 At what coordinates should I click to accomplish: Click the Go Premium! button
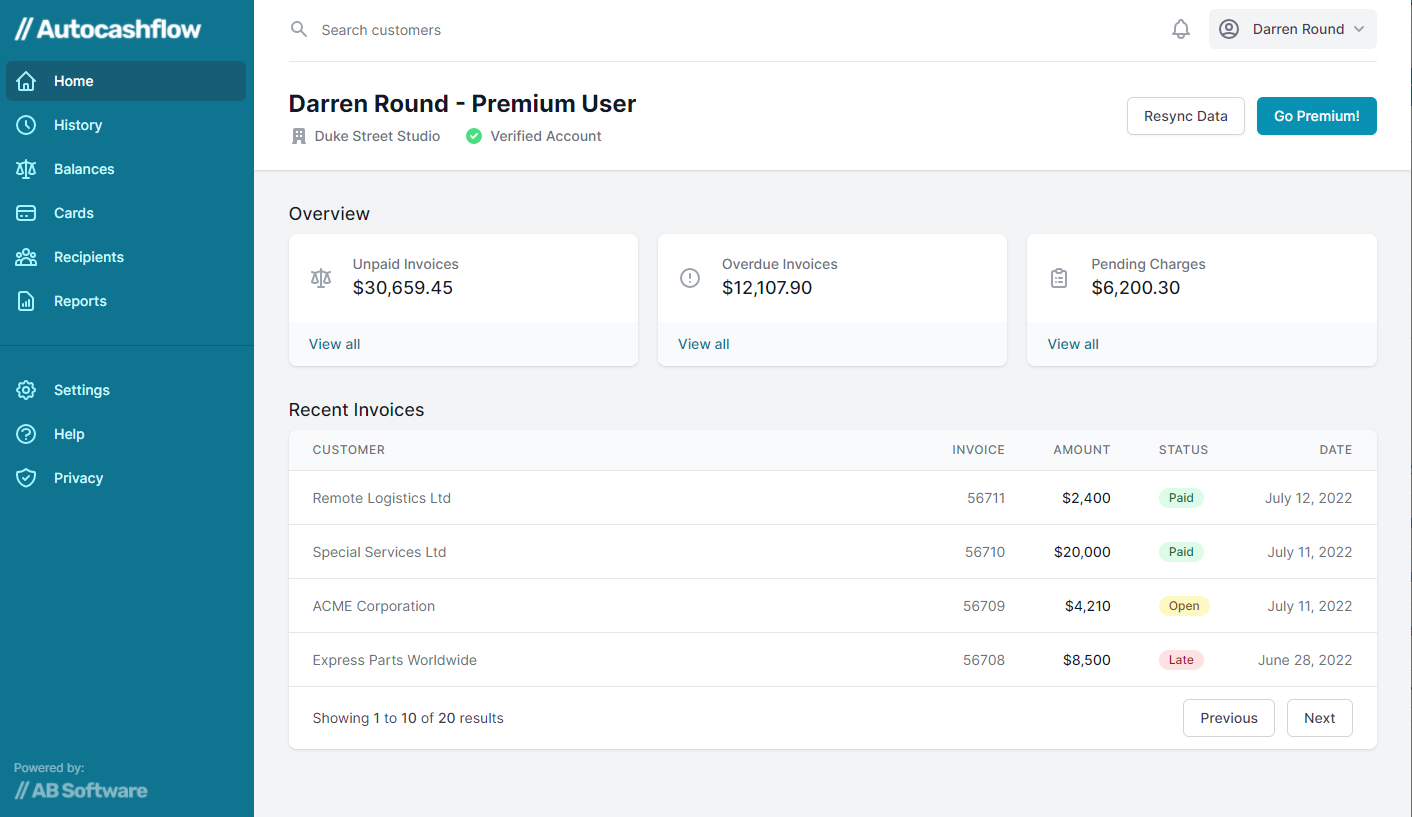click(1316, 116)
